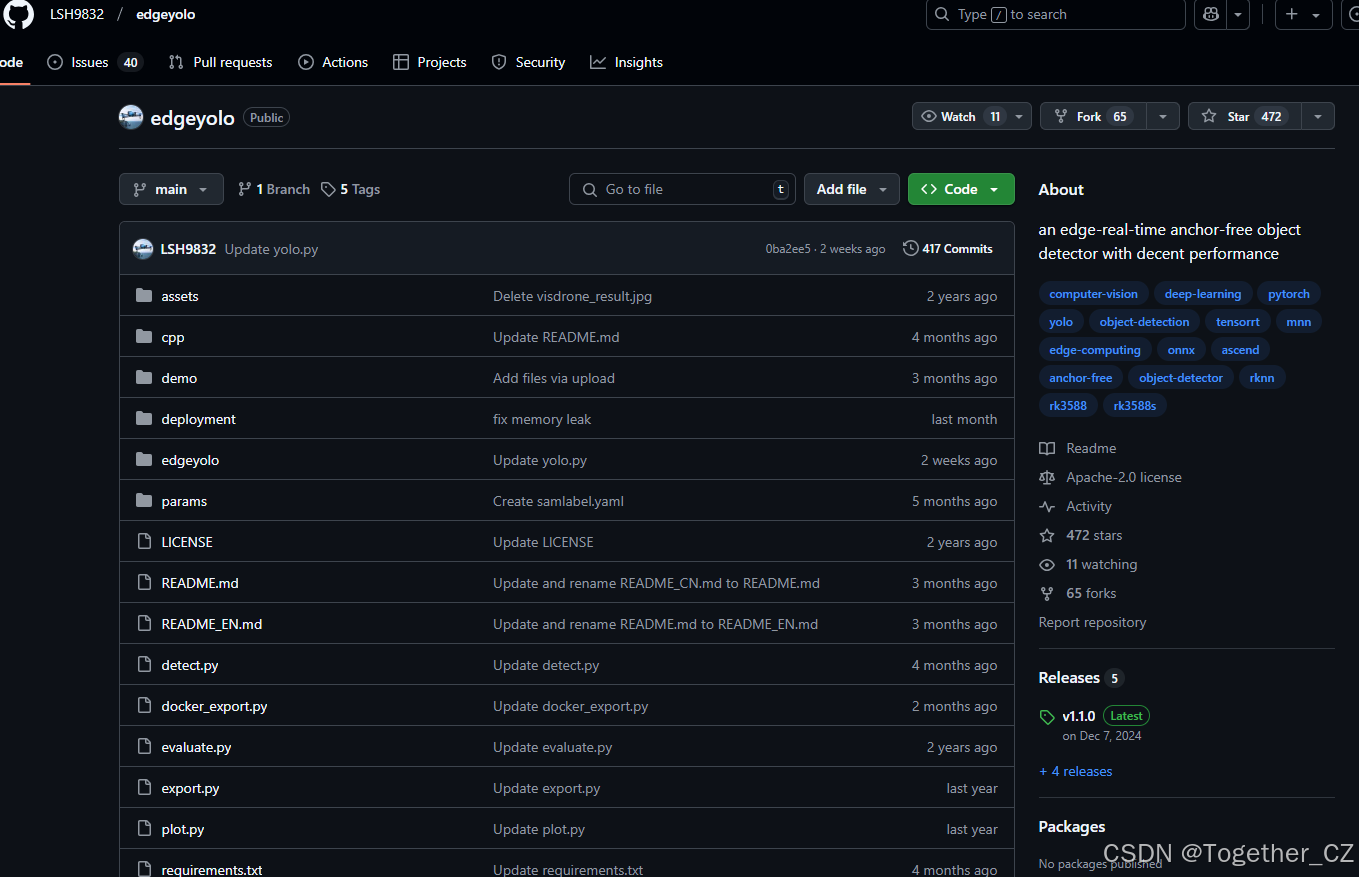Switch to the Issues tab

tap(96, 62)
